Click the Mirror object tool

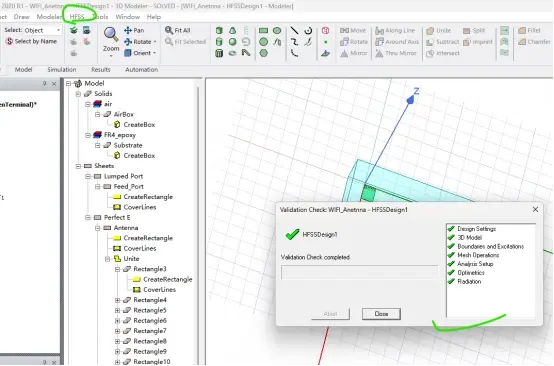pos(354,53)
